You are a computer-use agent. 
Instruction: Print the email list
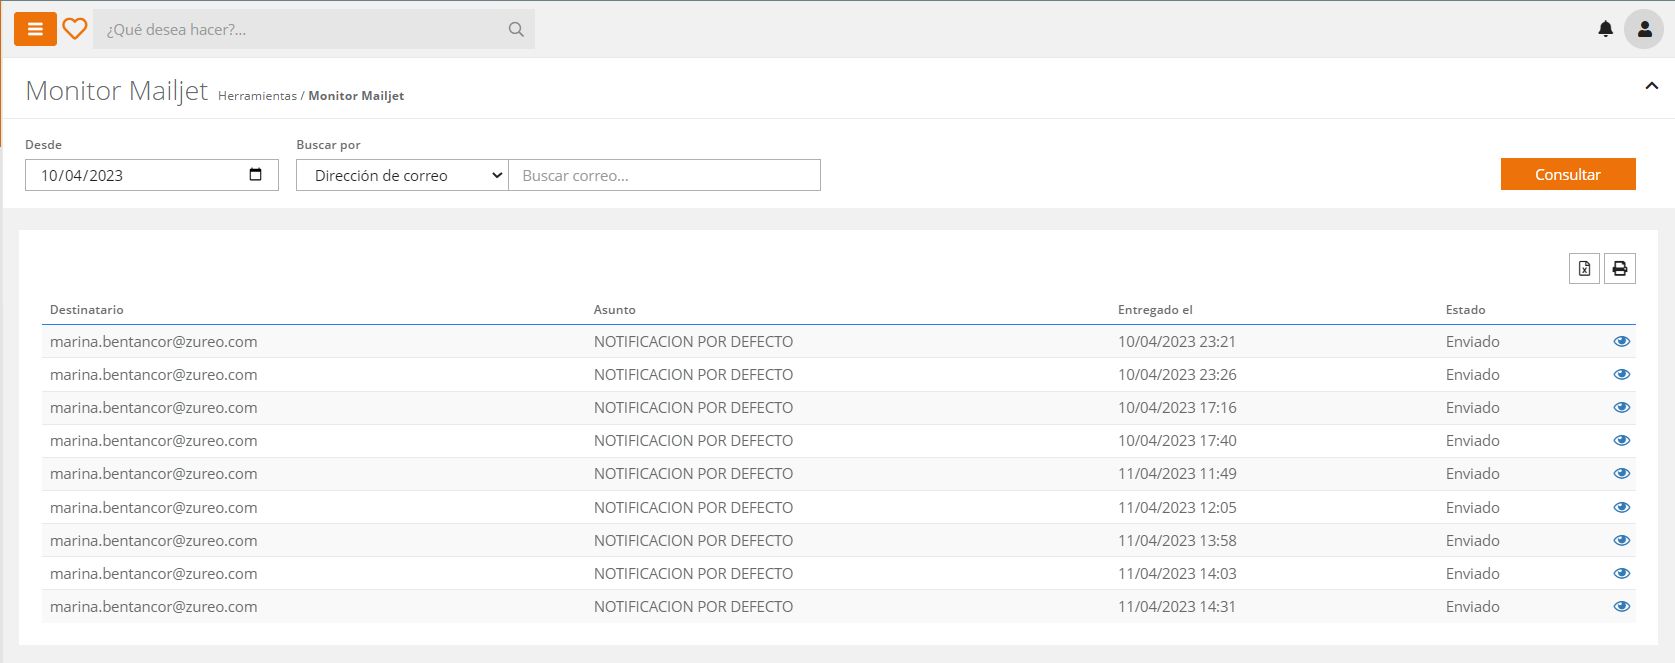point(1619,268)
